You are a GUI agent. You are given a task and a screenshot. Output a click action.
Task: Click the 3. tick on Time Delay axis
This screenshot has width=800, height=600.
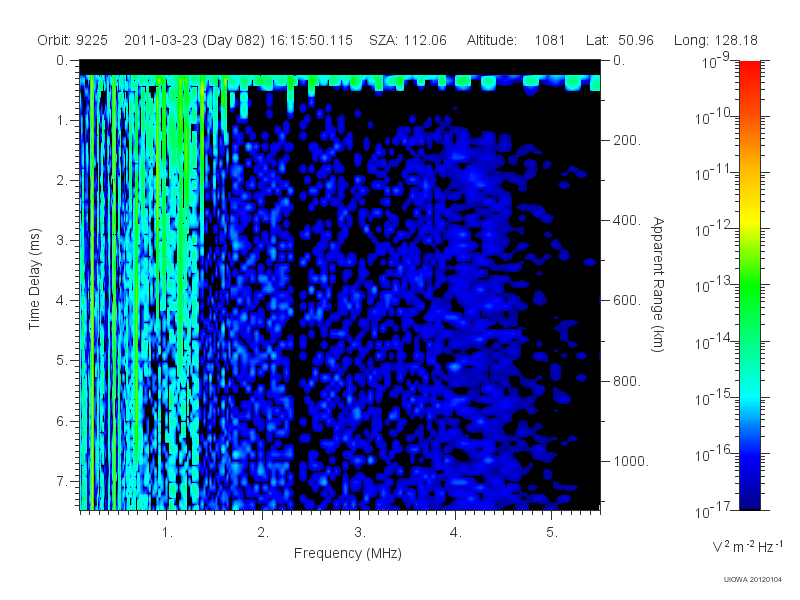click(x=62, y=240)
